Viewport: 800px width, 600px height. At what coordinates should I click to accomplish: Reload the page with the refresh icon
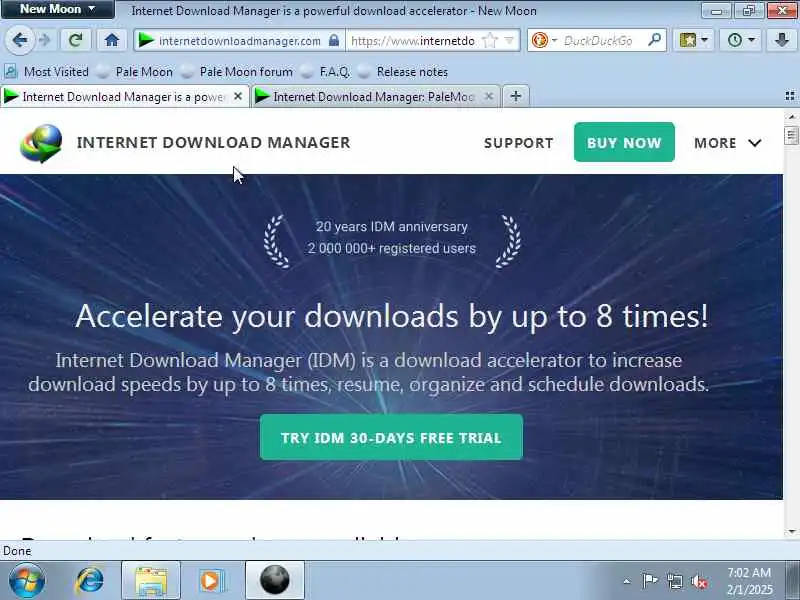click(x=76, y=40)
